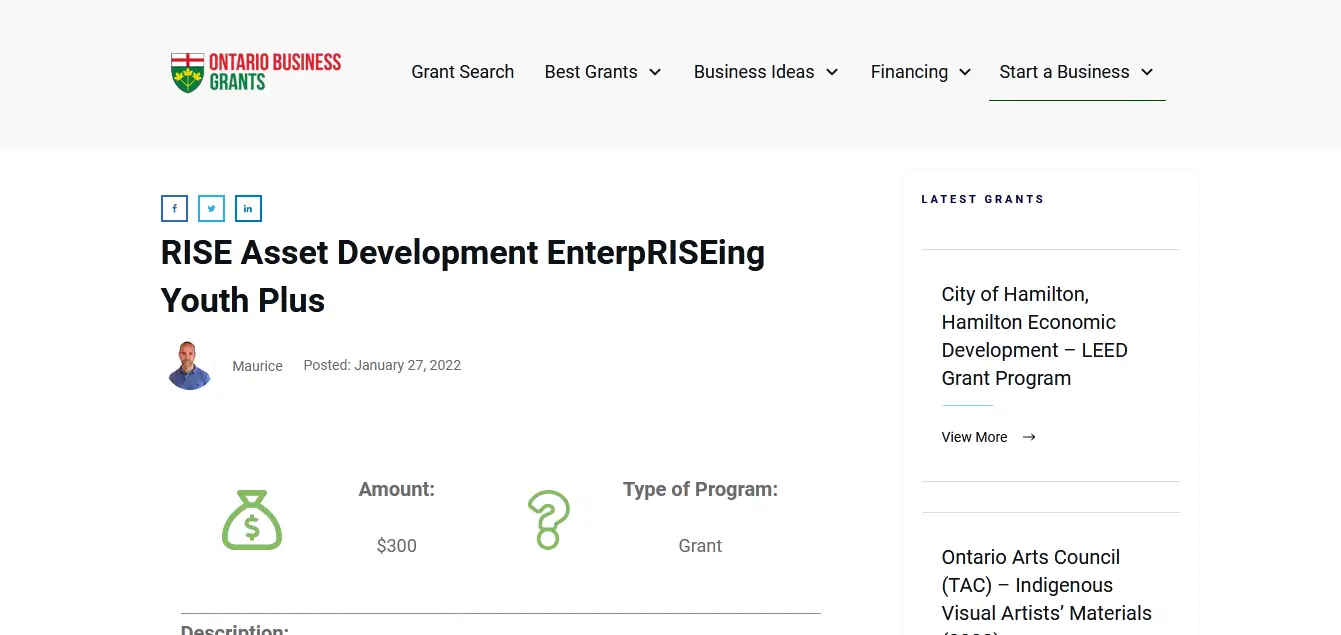Open the Hamilton LEED Grant Program link
Screen dimensions: 1341x635
click(x=1034, y=336)
